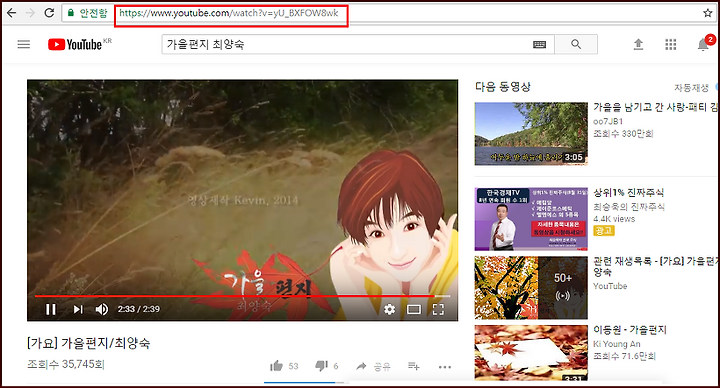The image size is (720, 388).
Task: Open the video upload arrow icon
Action: click(x=638, y=45)
